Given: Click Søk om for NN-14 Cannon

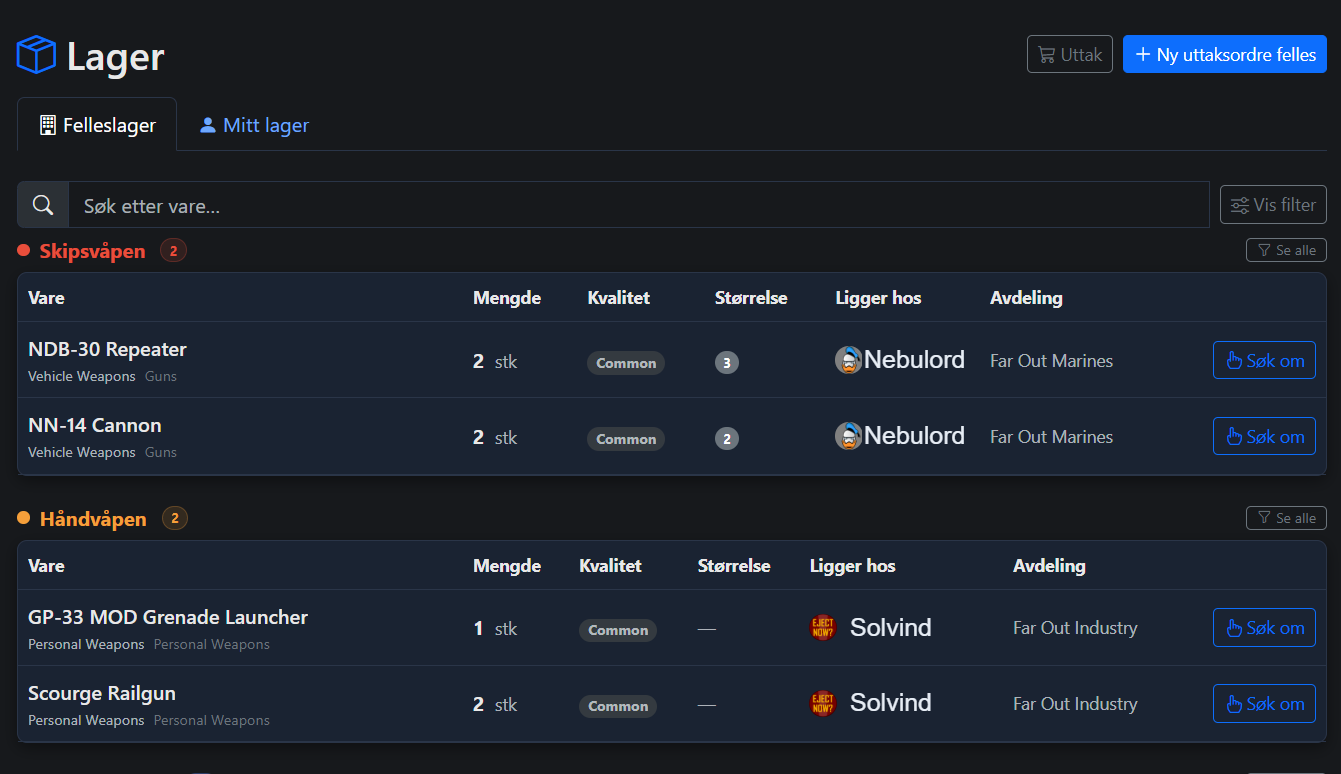Looking at the screenshot, I should click(1264, 436).
